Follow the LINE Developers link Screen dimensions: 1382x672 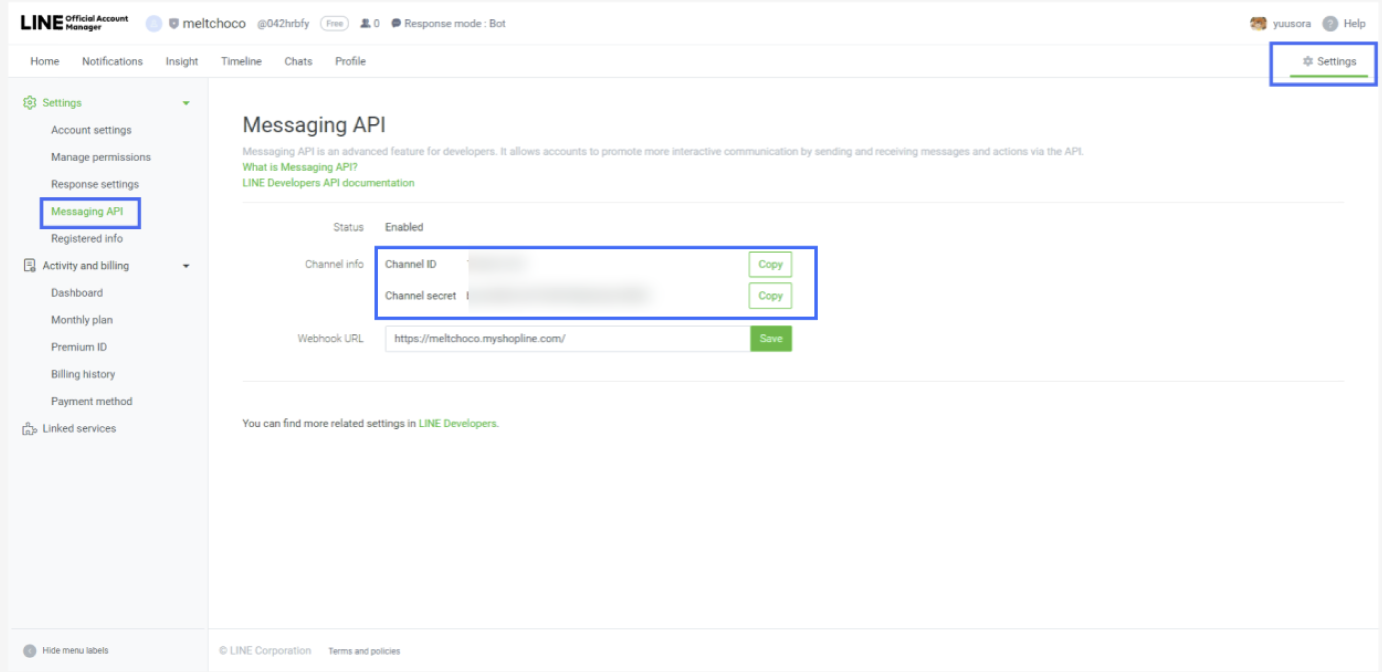pos(458,424)
